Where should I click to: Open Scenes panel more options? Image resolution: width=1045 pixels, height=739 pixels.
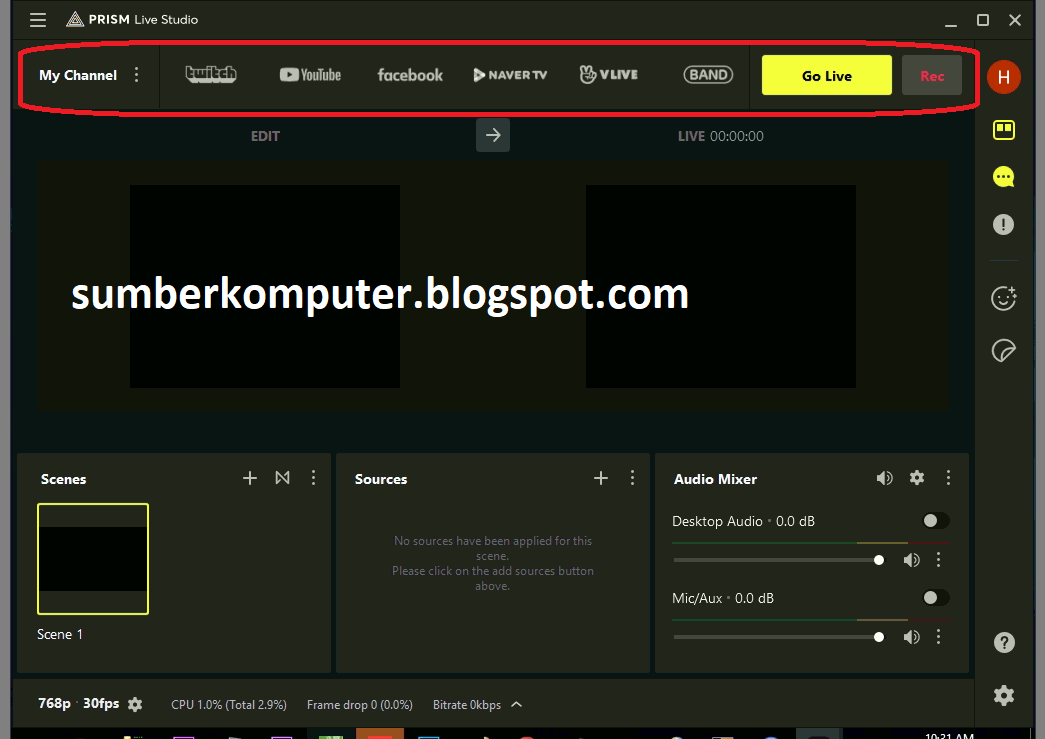[x=313, y=478]
